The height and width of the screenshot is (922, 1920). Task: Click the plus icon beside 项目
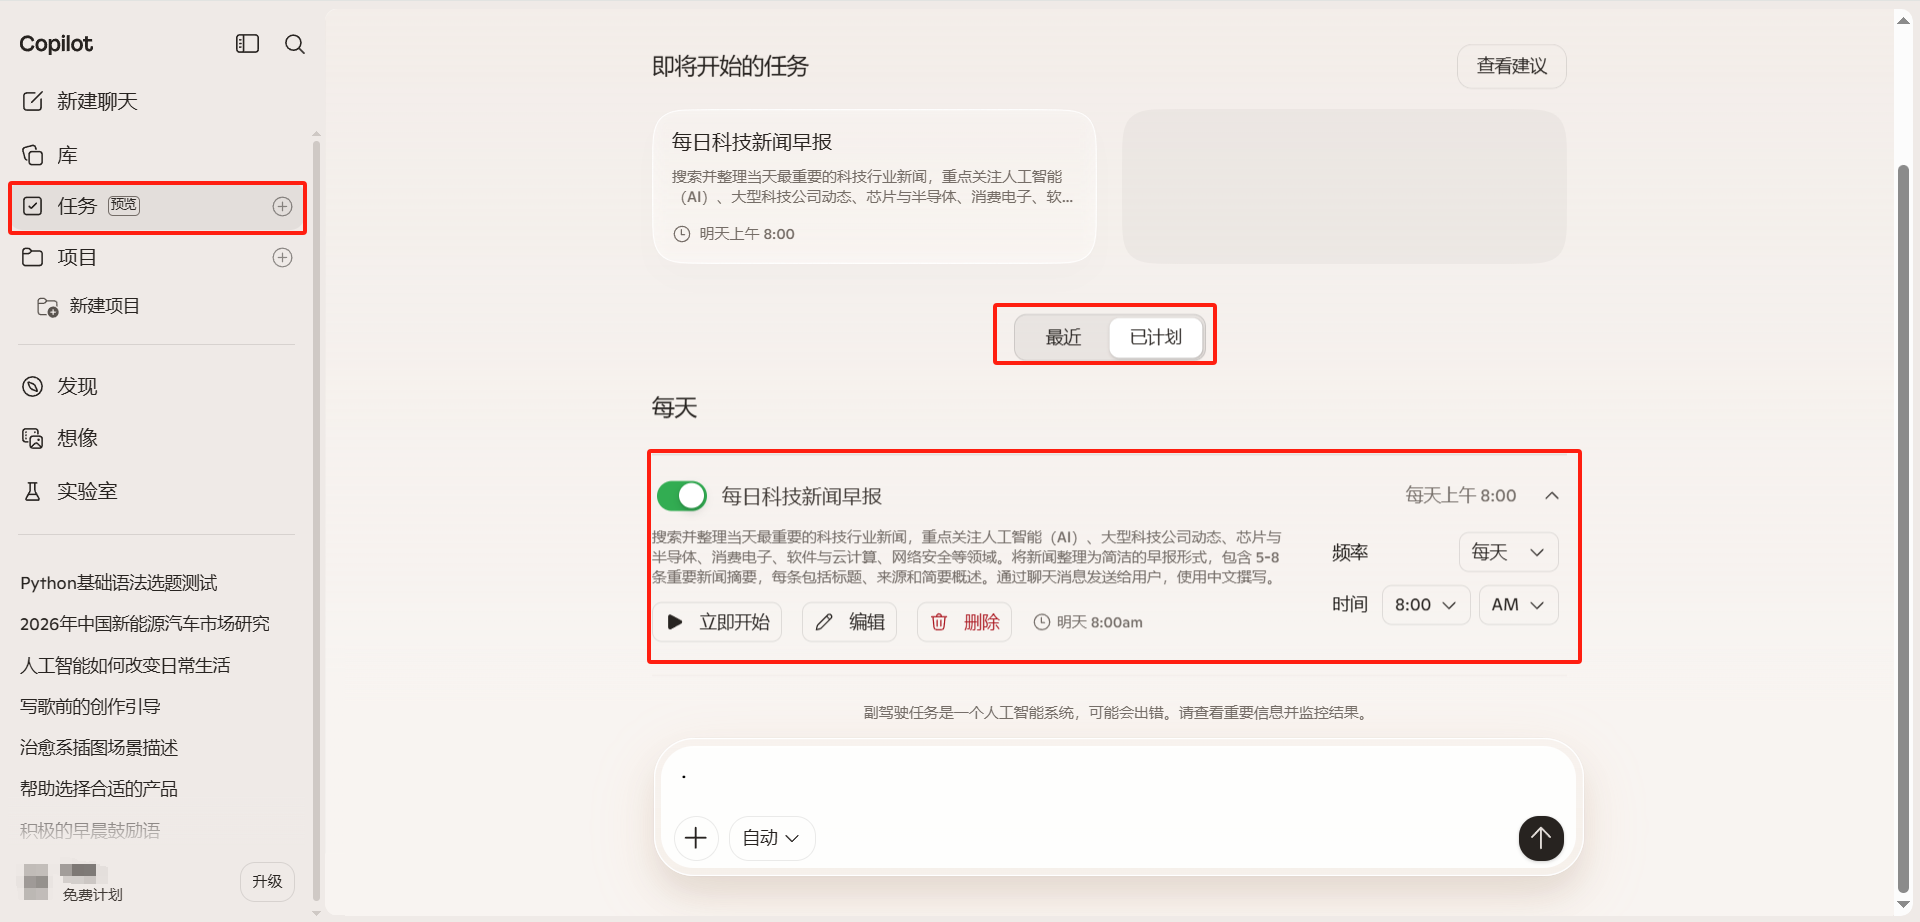283,258
